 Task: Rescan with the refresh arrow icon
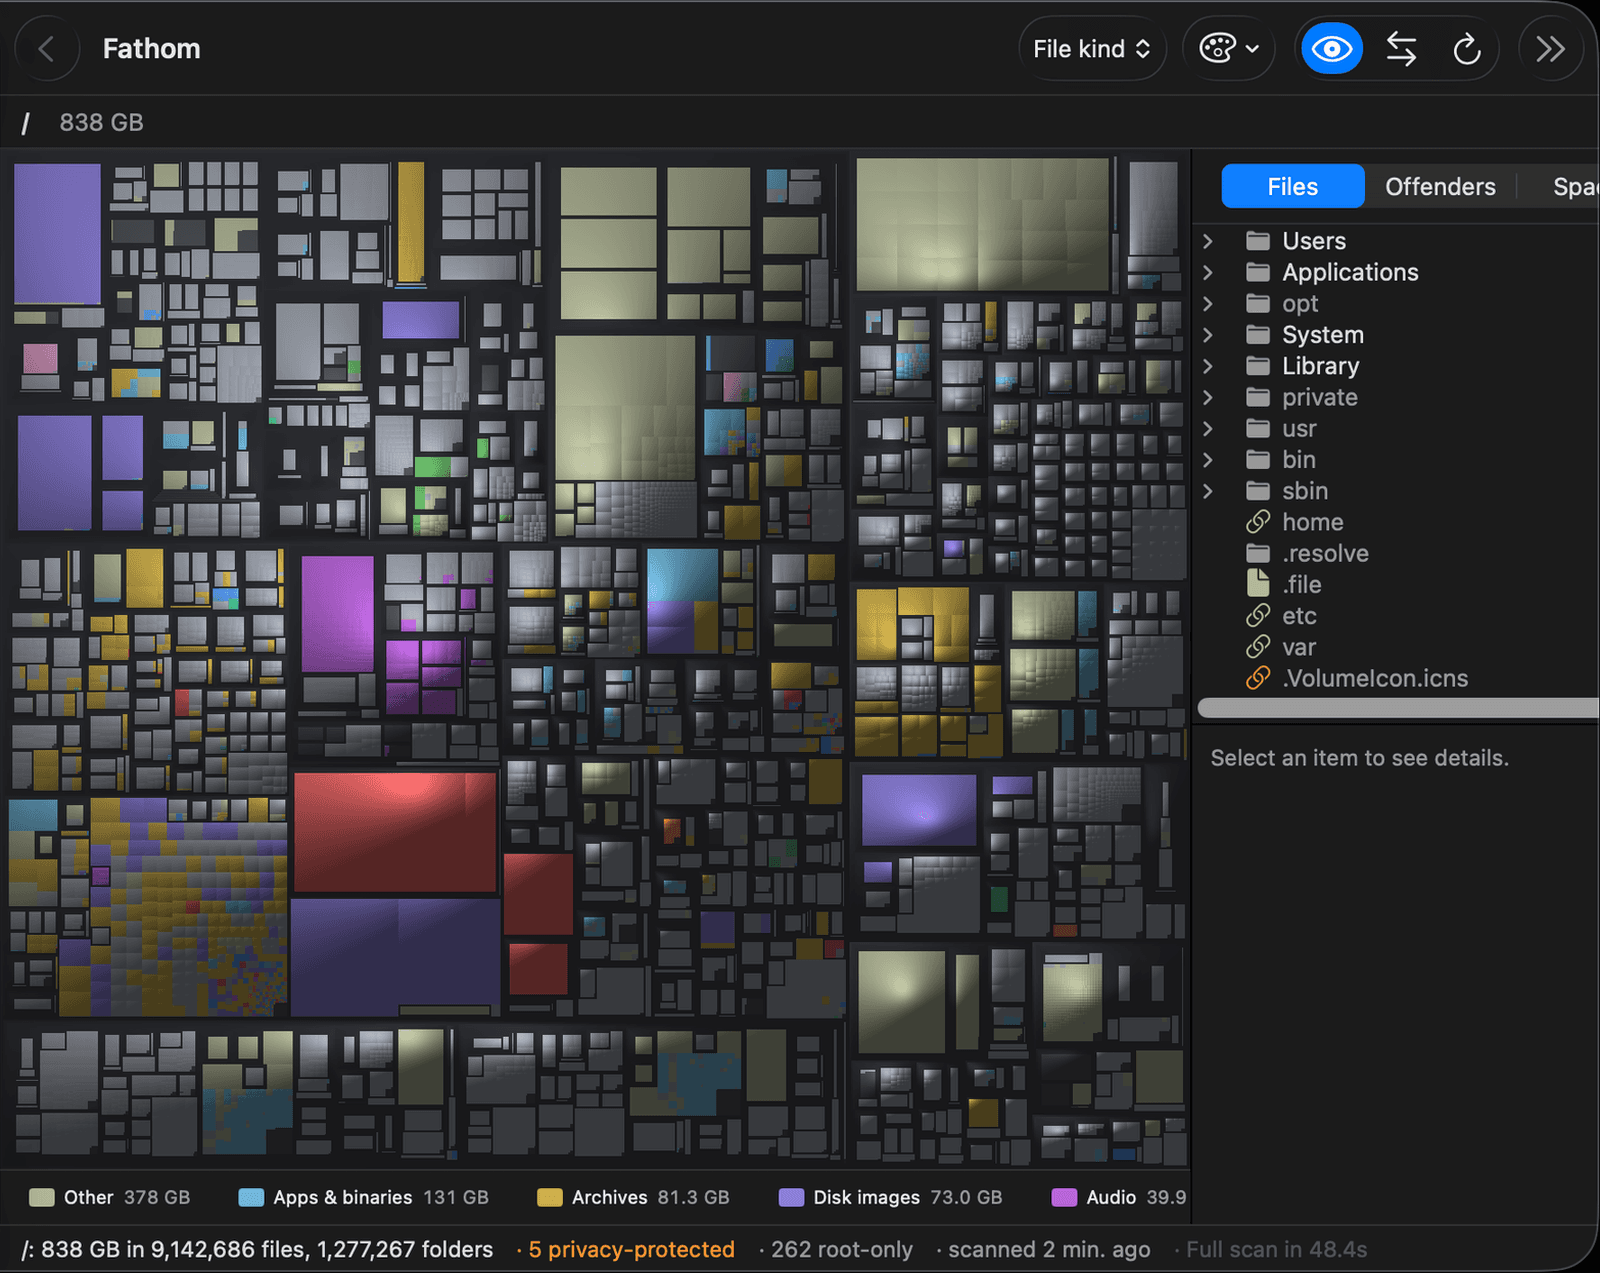pyautogui.click(x=1467, y=48)
